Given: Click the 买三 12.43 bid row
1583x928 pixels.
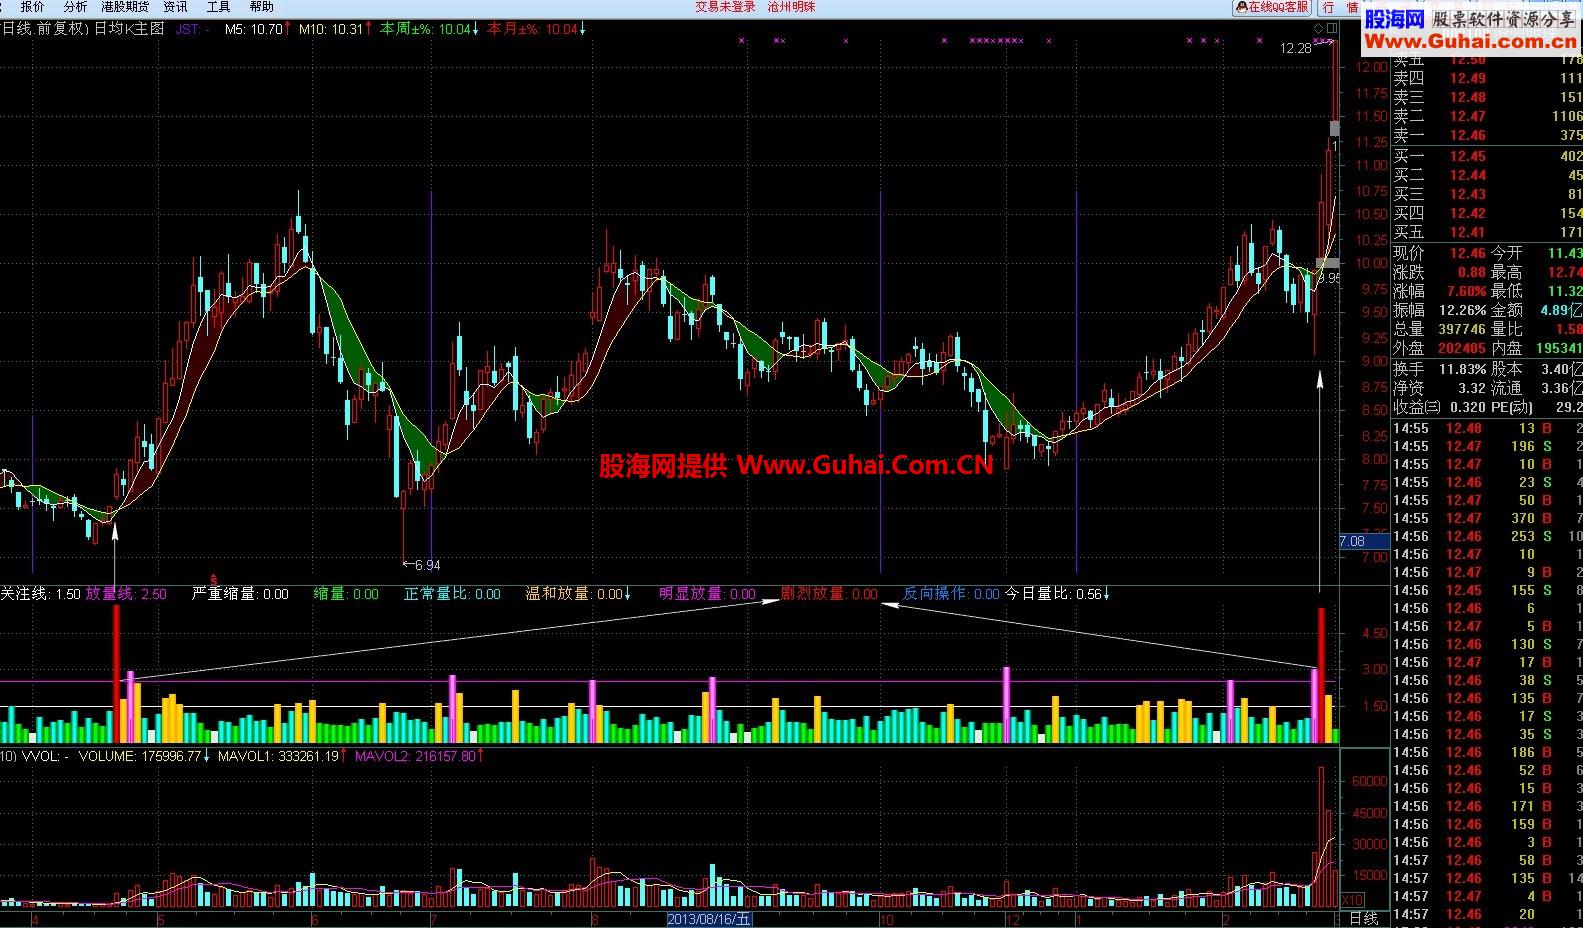Looking at the screenshot, I should click(1487, 194).
